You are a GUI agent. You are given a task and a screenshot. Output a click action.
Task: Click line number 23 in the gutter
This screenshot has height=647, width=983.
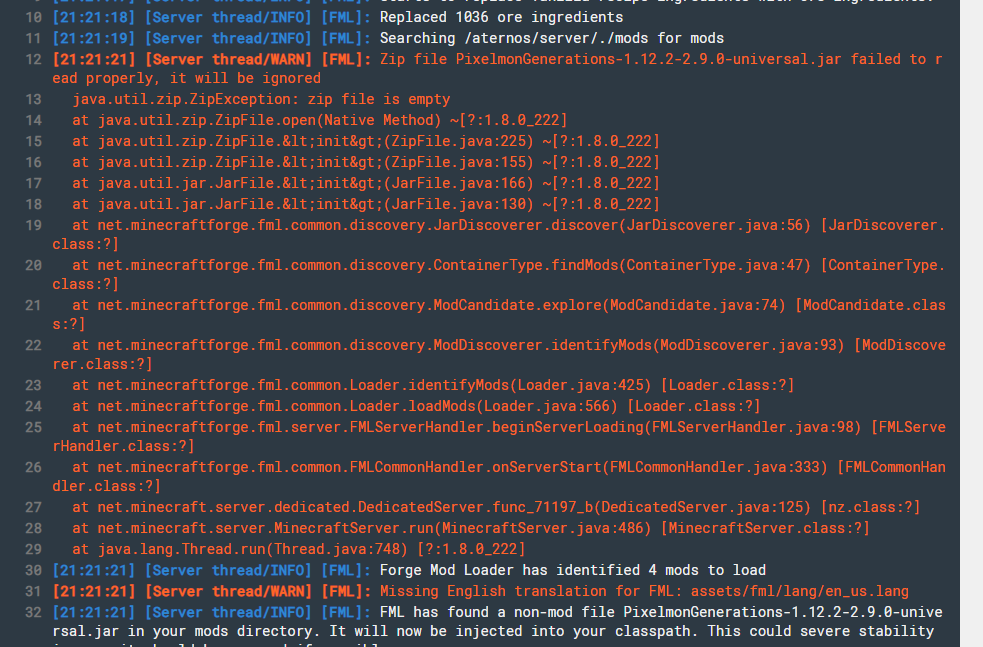33,386
